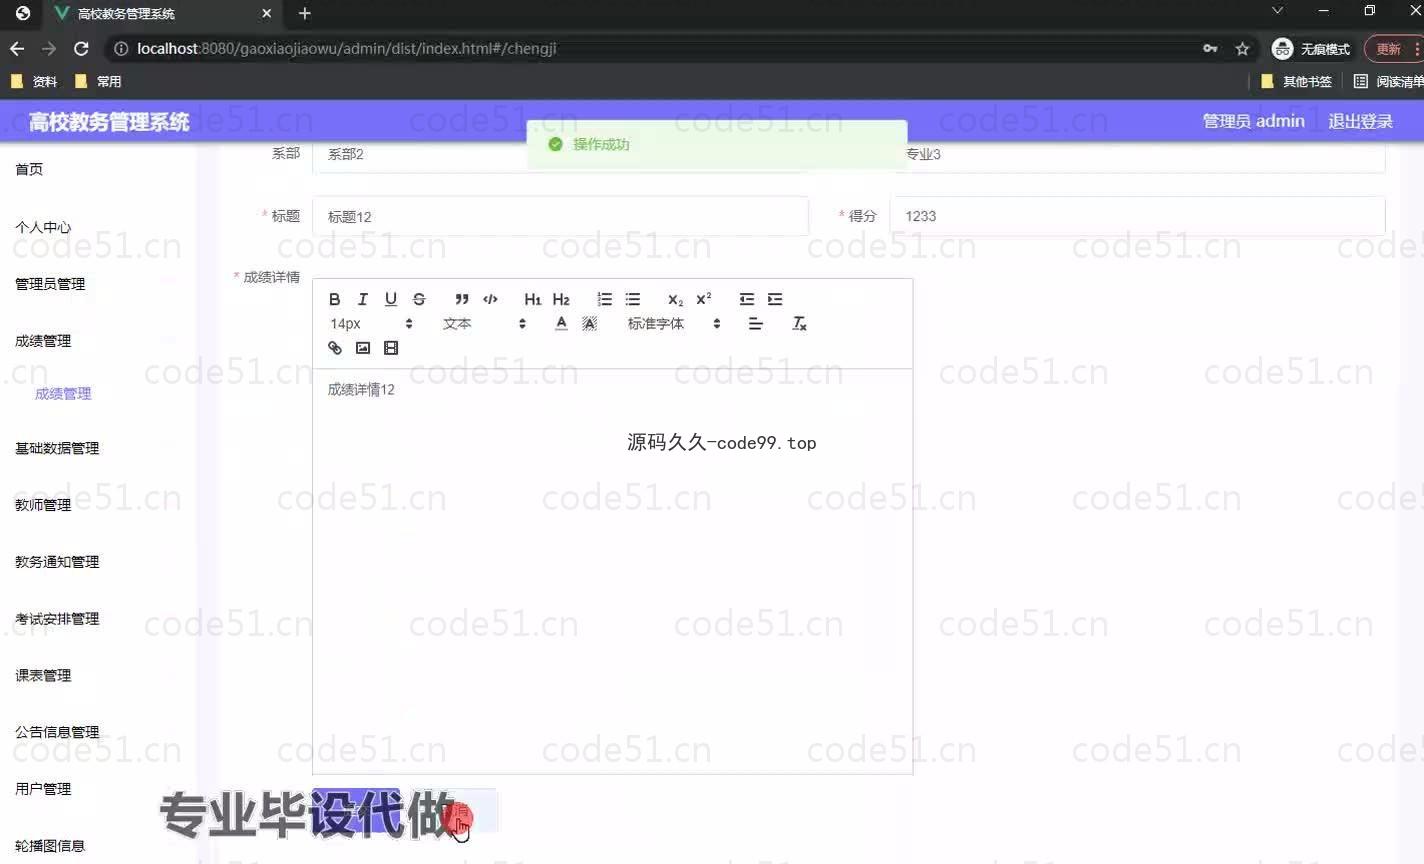Viewport: 1424px width, 864px height.
Task: Open 个人中心 in the sidebar
Action: point(43,227)
